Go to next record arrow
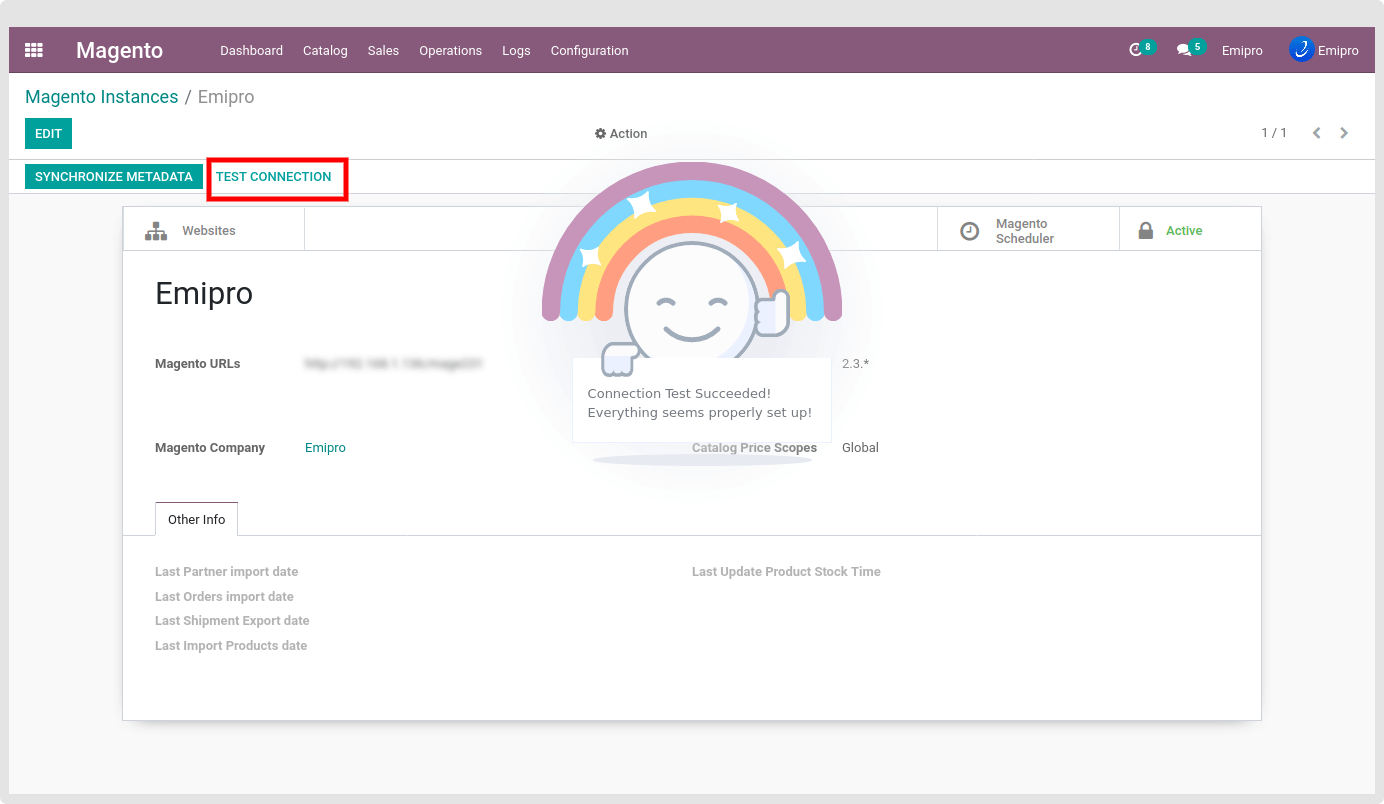Viewport: 1384px width, 804px height. (1344, 133)
